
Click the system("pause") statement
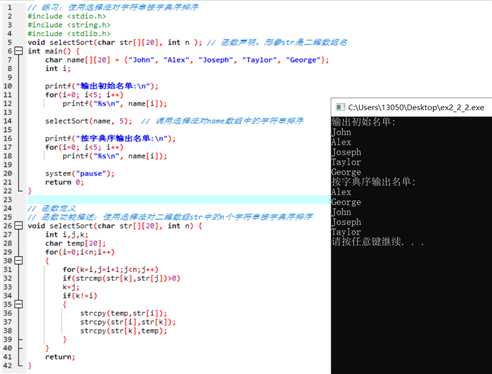80,173
